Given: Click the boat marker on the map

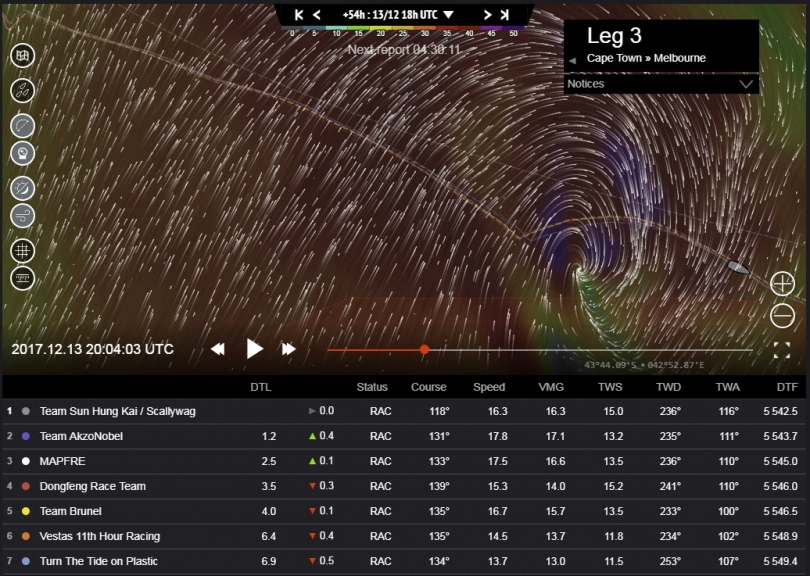Looking at the screenshot, I should (738, 267).
